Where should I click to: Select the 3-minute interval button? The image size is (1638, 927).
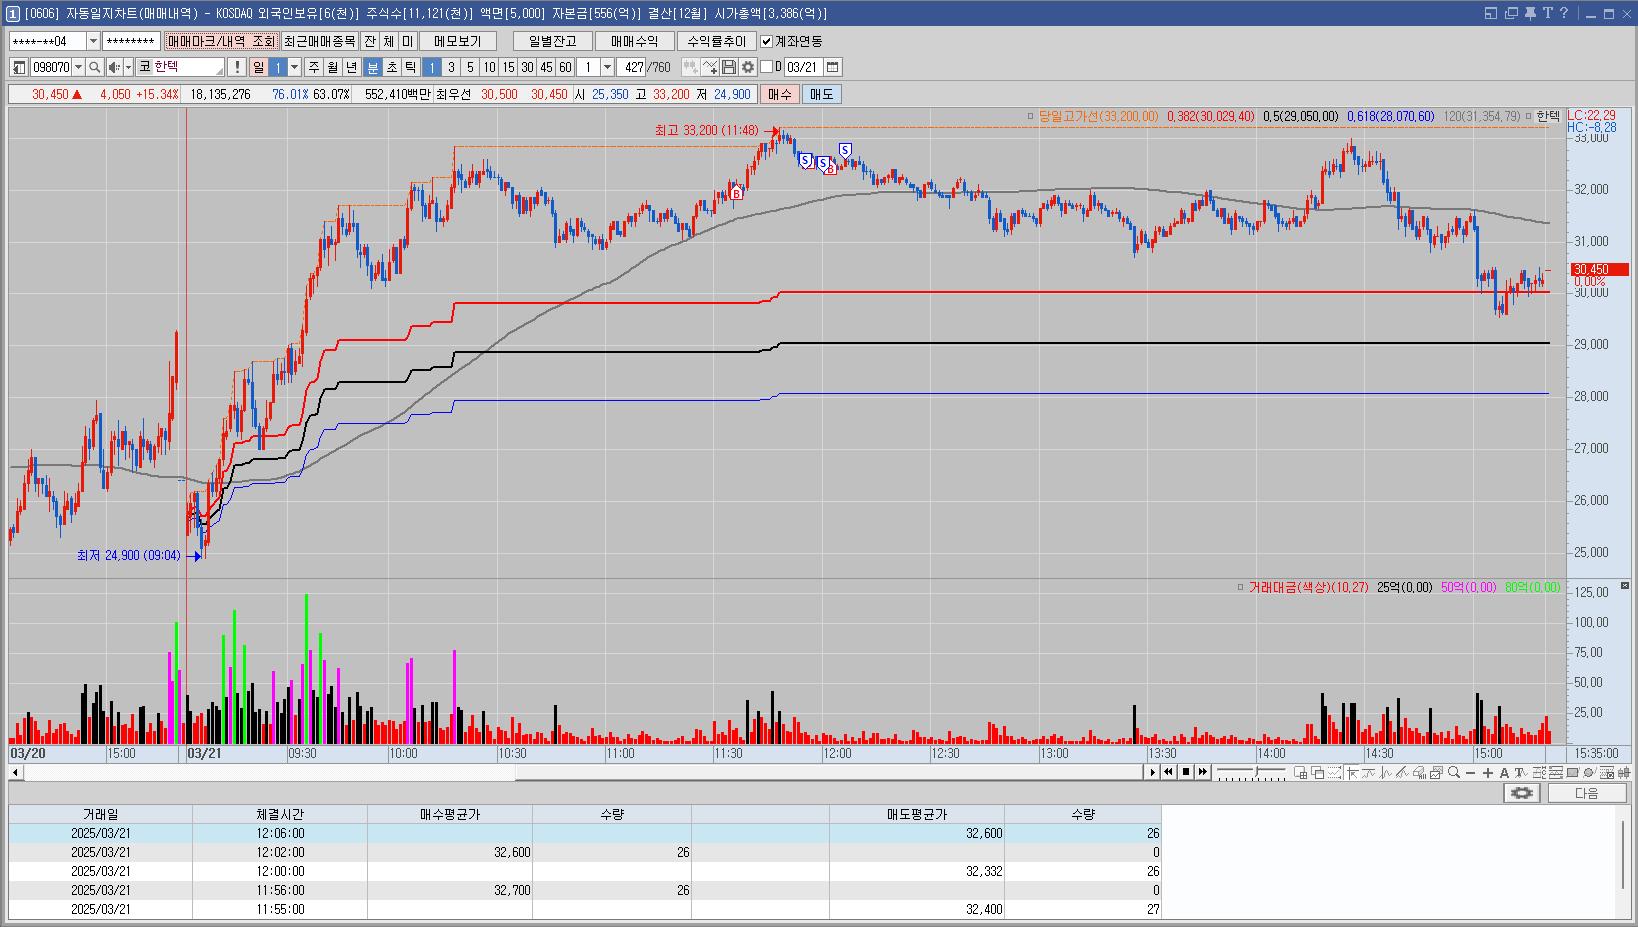(x=451, y=67)
